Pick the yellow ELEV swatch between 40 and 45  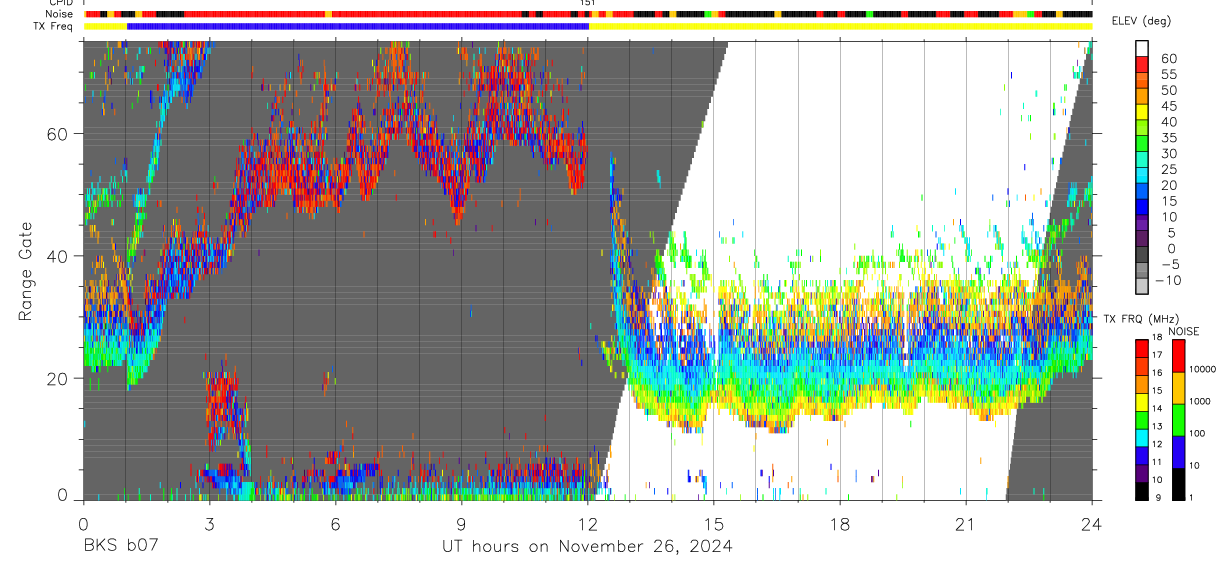[1142, 113]
